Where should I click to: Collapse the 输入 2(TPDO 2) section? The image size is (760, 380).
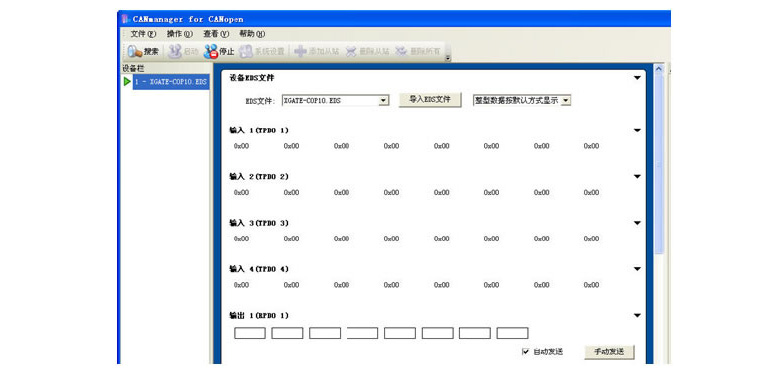(637, 177)
